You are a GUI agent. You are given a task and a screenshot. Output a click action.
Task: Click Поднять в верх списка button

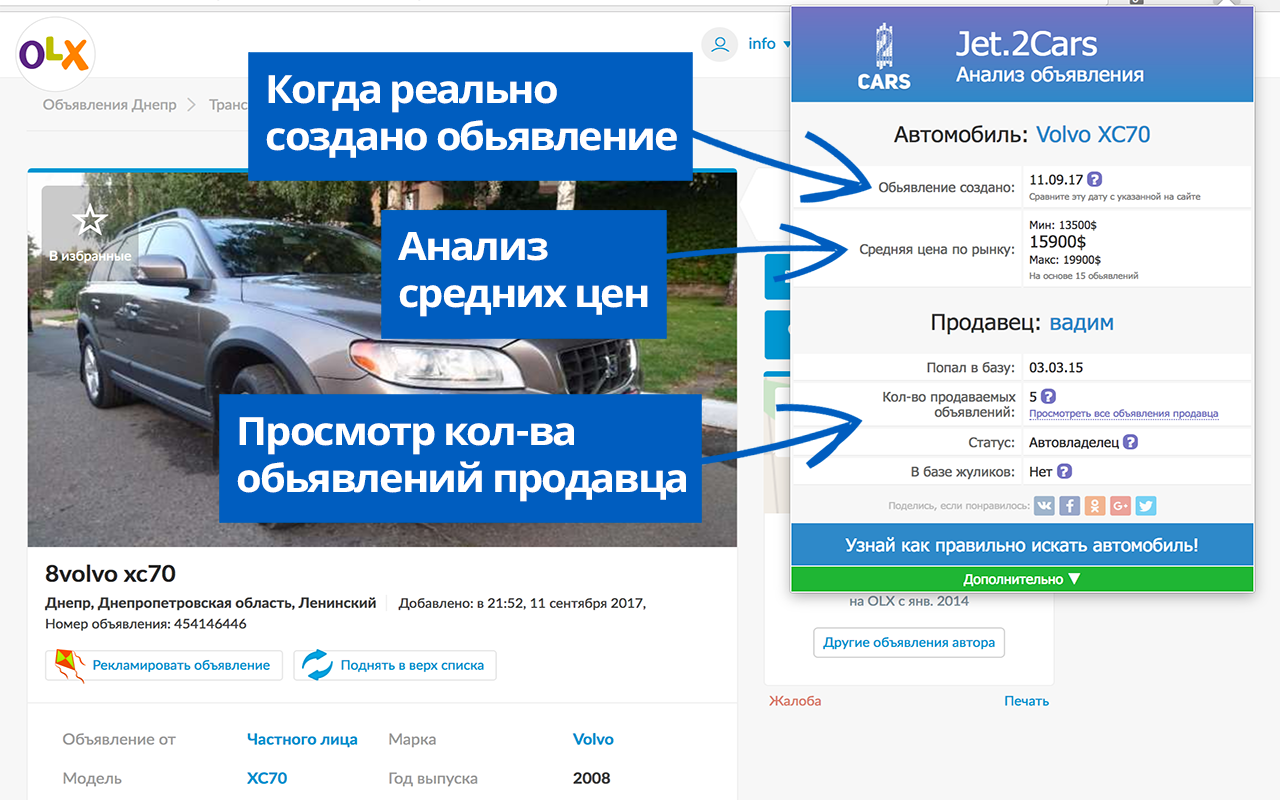tap(395, 665)
